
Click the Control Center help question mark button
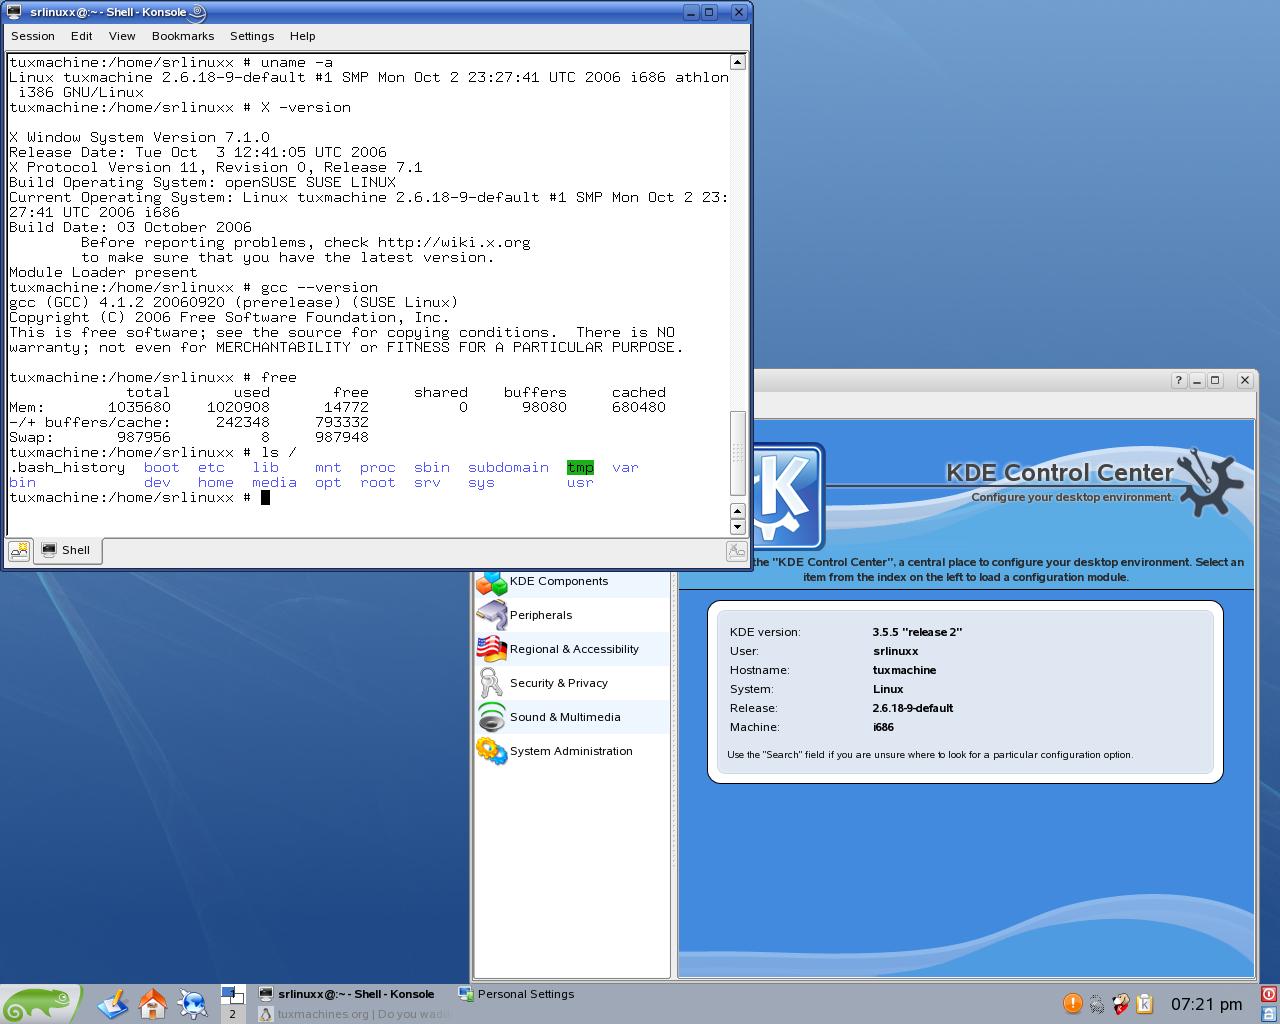1179,380
